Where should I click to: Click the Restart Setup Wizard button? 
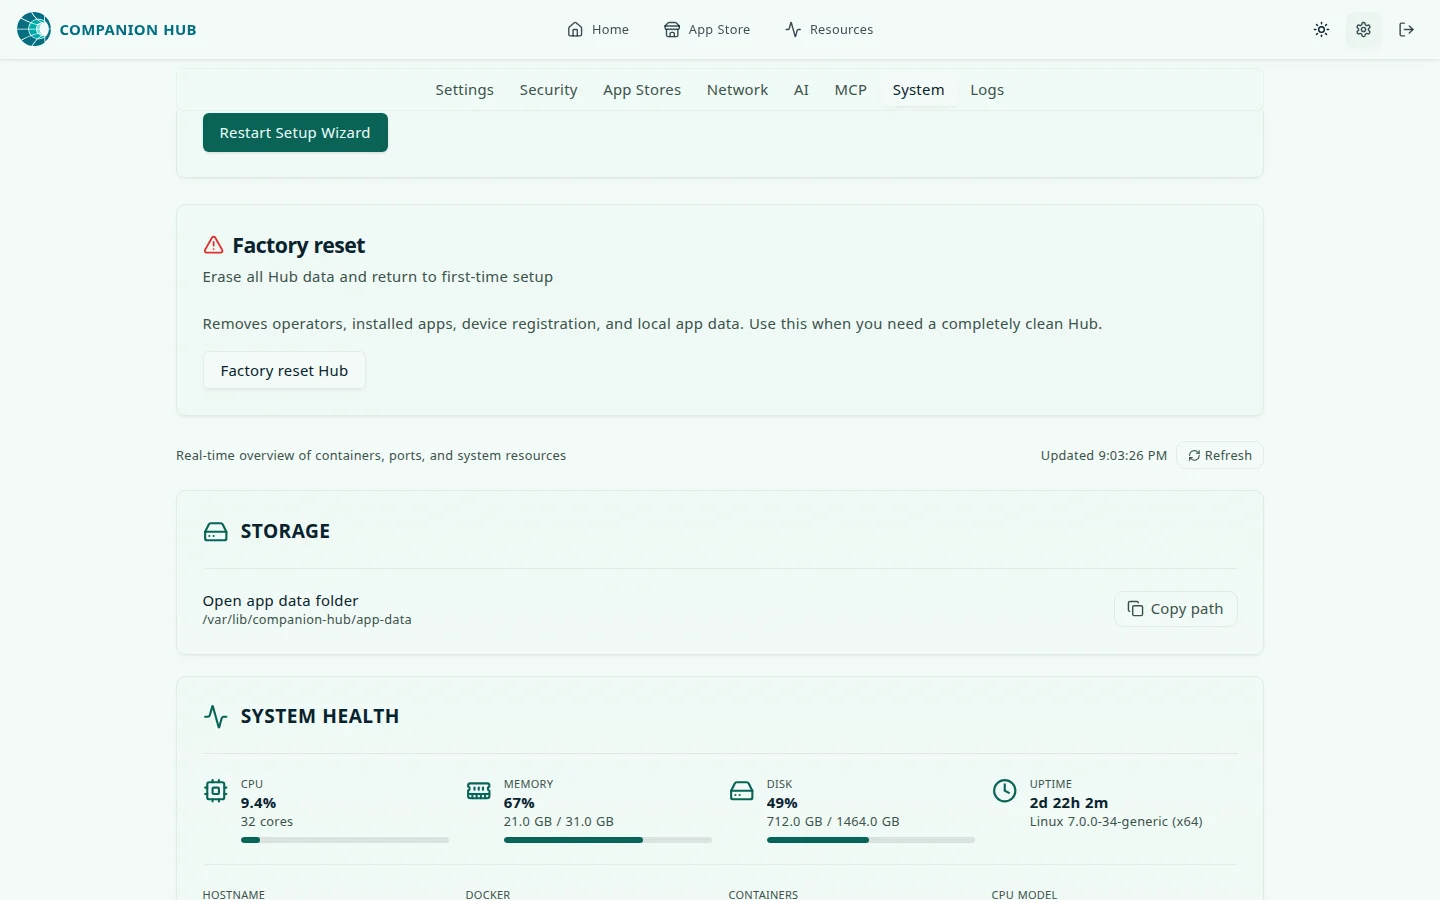[x=295, y=133]
